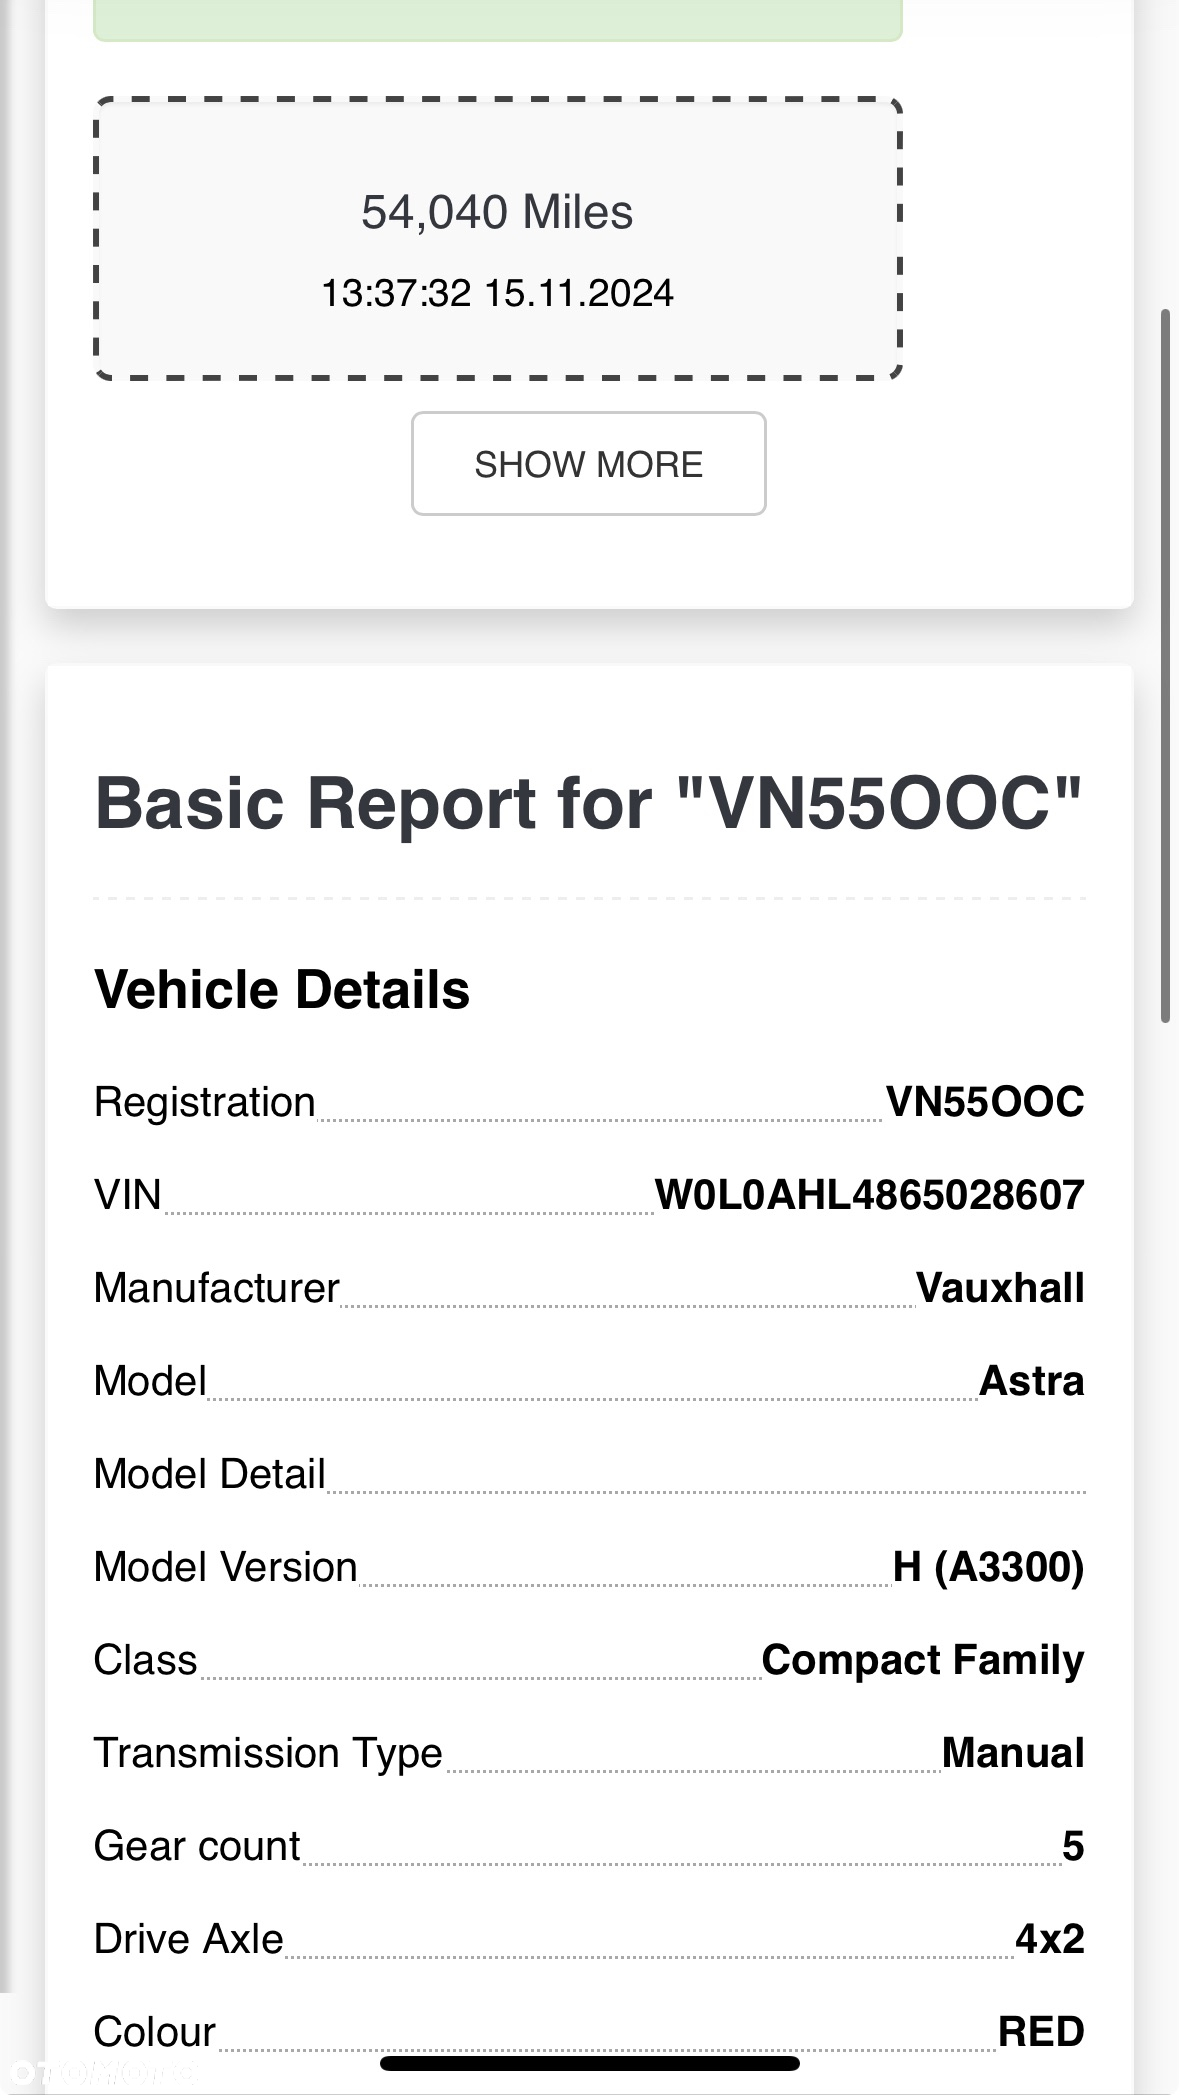Screen dimensions: 1179x2095
Task: Click the Class value Compact Family
Action: click(923, 1660)
